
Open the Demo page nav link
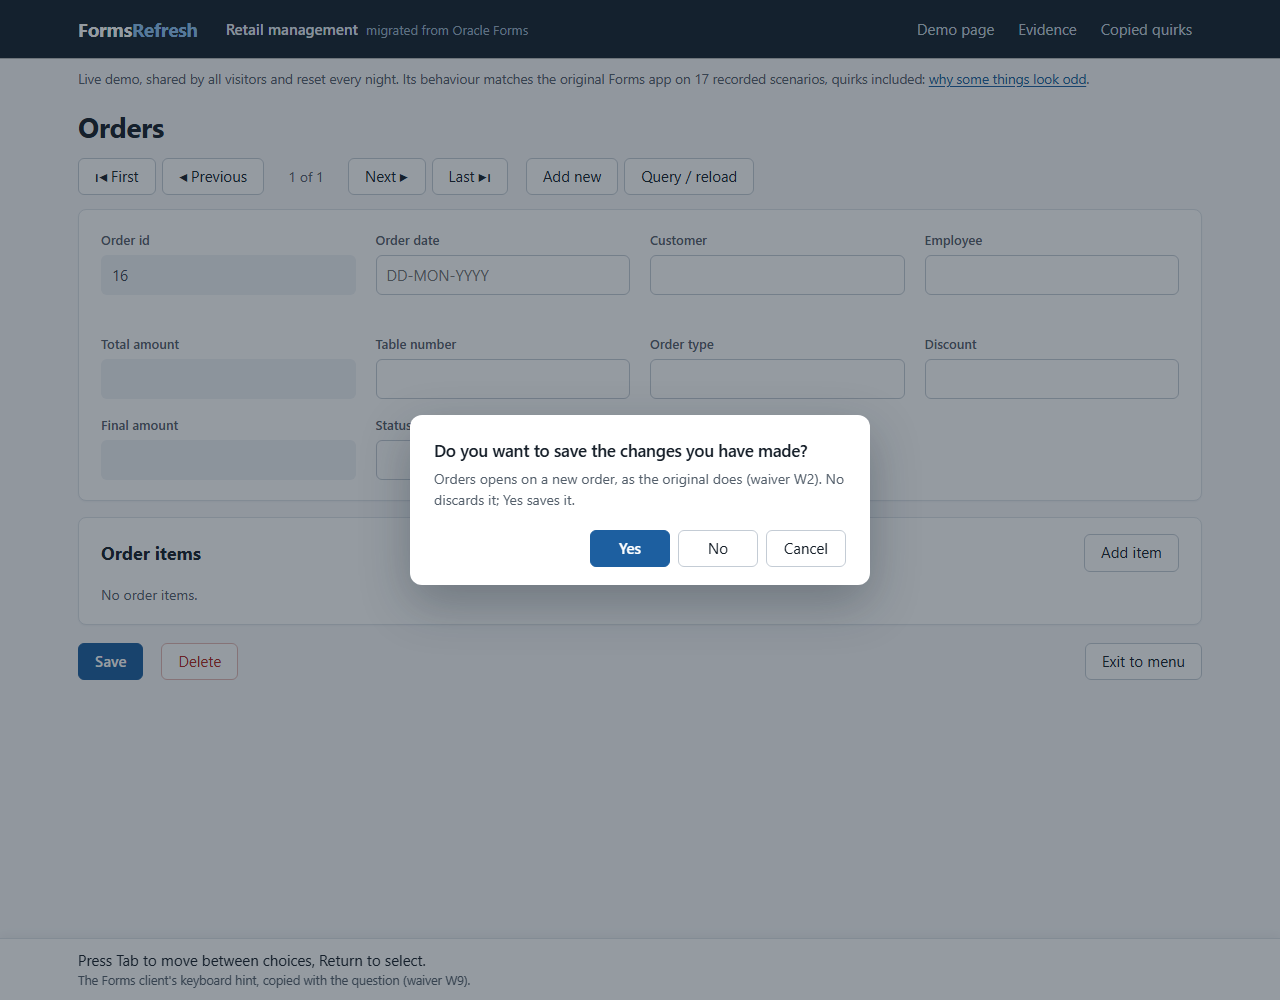956,30
